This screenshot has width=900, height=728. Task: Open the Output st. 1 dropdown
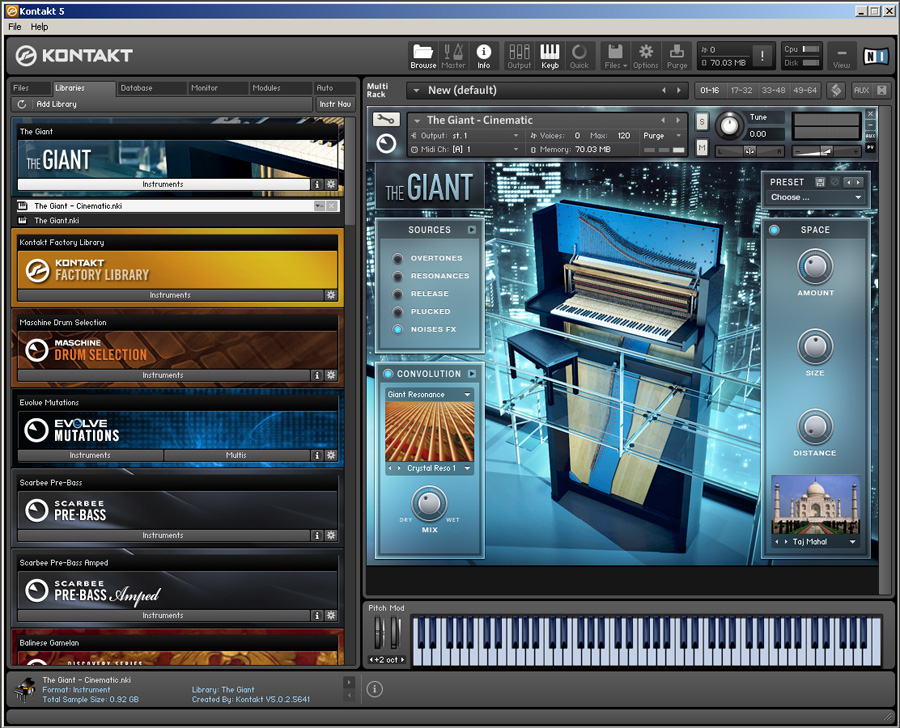(465, 135)
